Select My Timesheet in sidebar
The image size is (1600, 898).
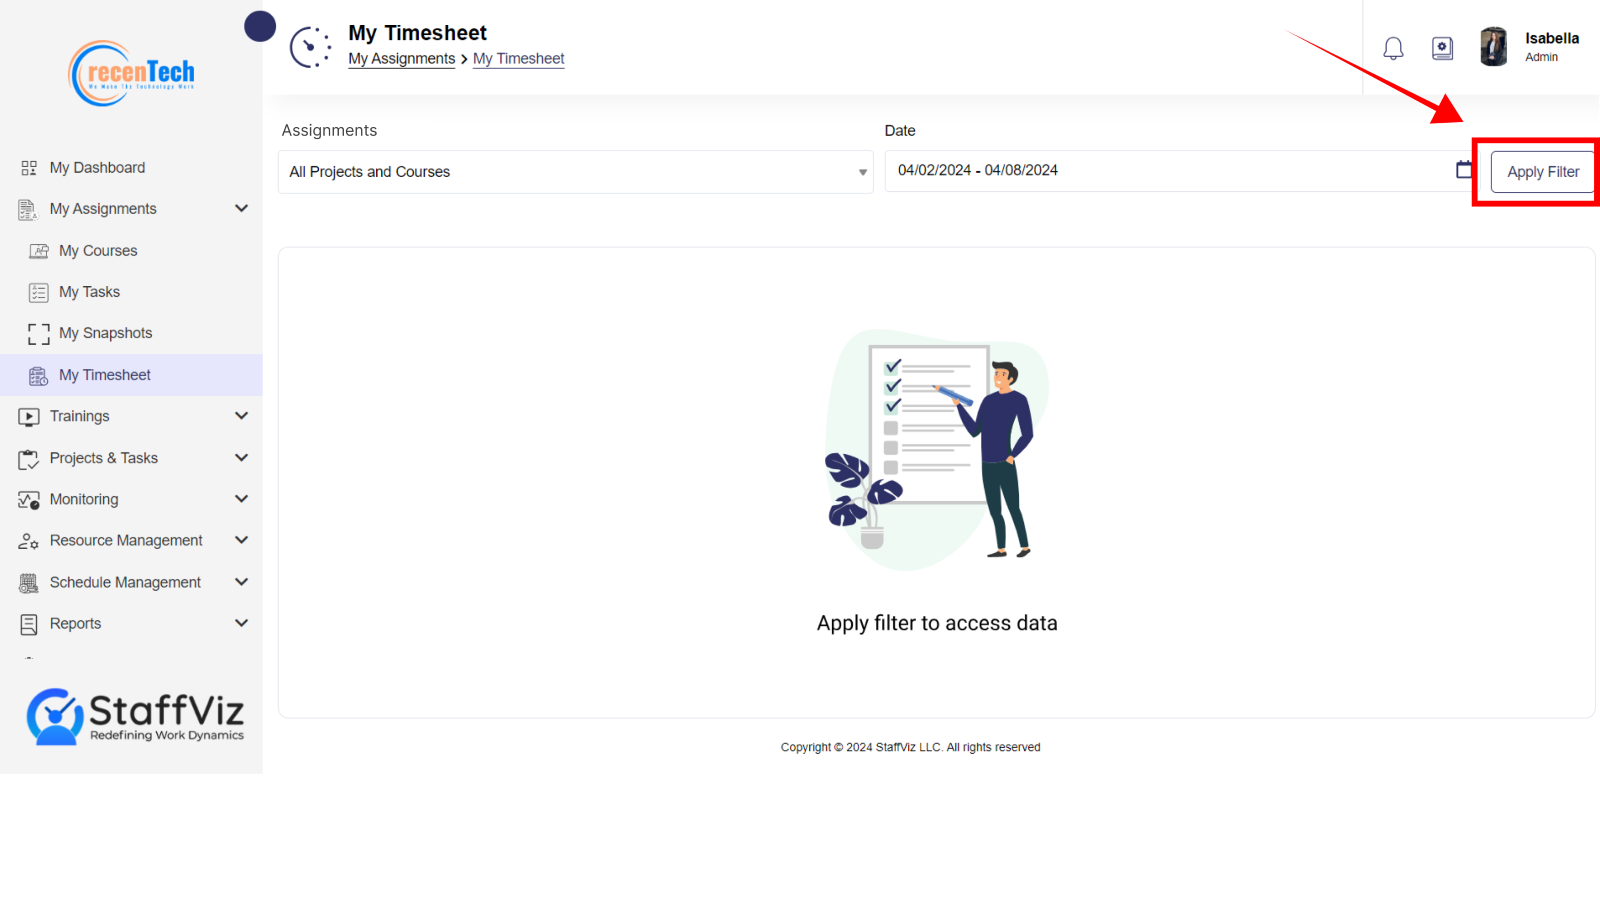click(131, 375)
